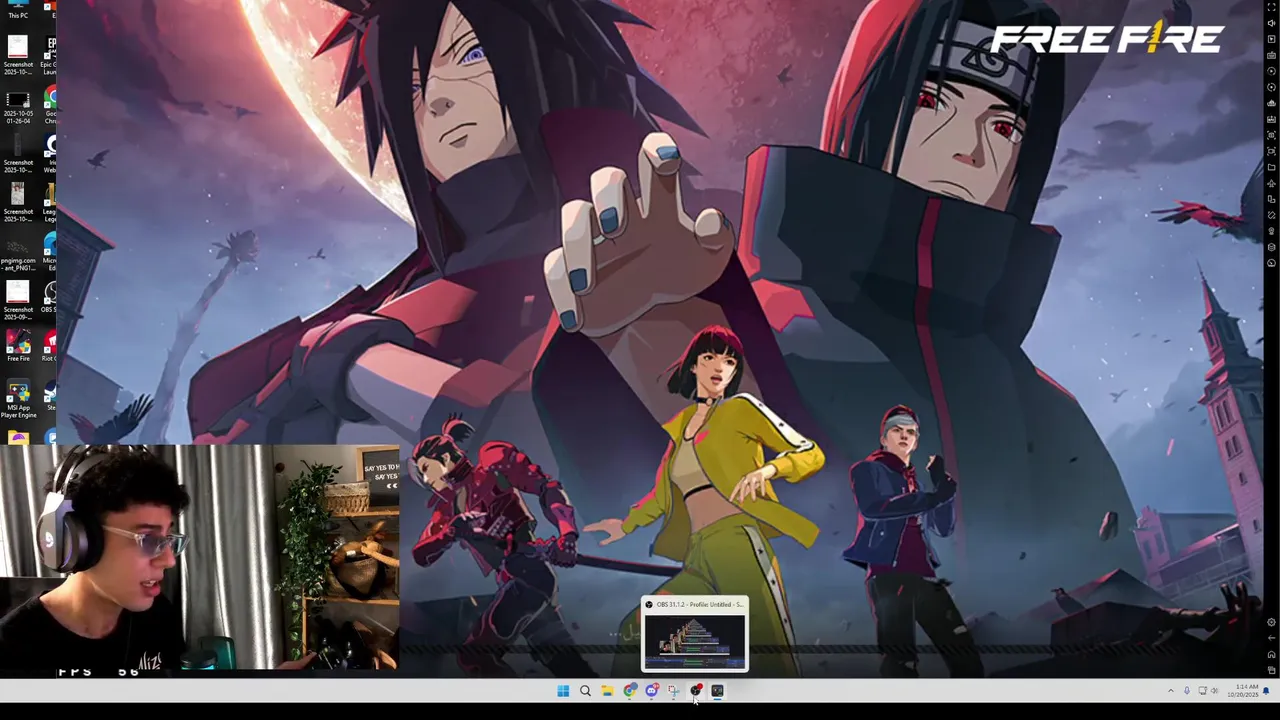Screen dimensions: 1280x720
Task: Click the emulator back arrow button
Action: click(x=1271, y=638)
